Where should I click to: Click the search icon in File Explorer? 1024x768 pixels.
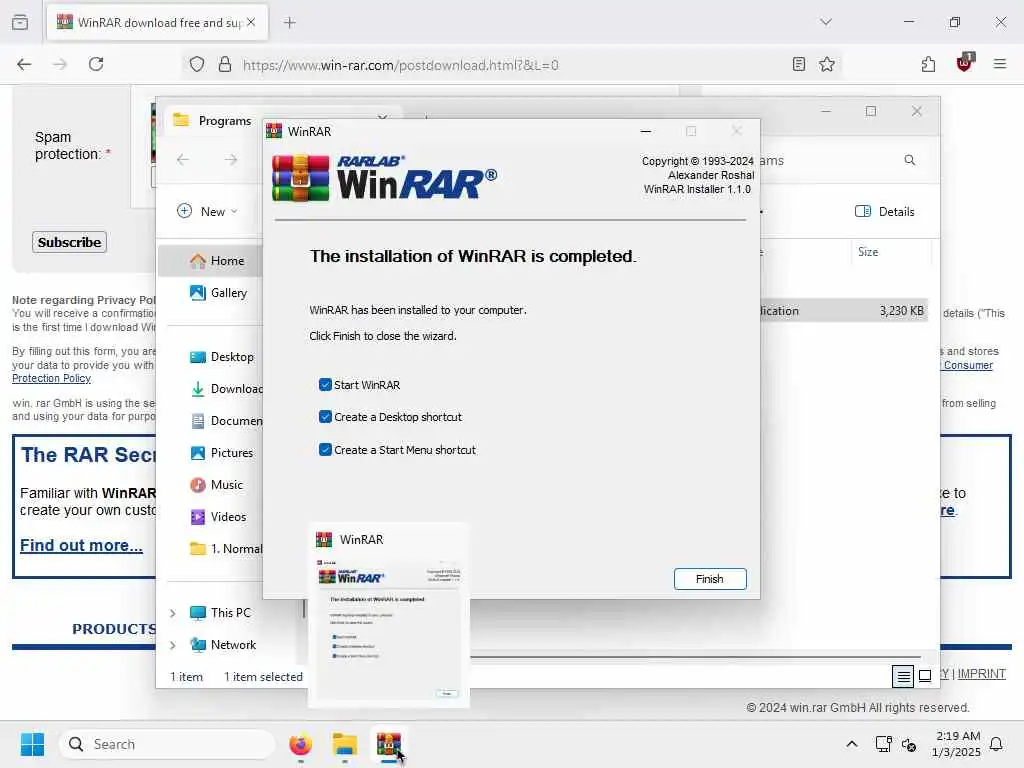(910, 160)
